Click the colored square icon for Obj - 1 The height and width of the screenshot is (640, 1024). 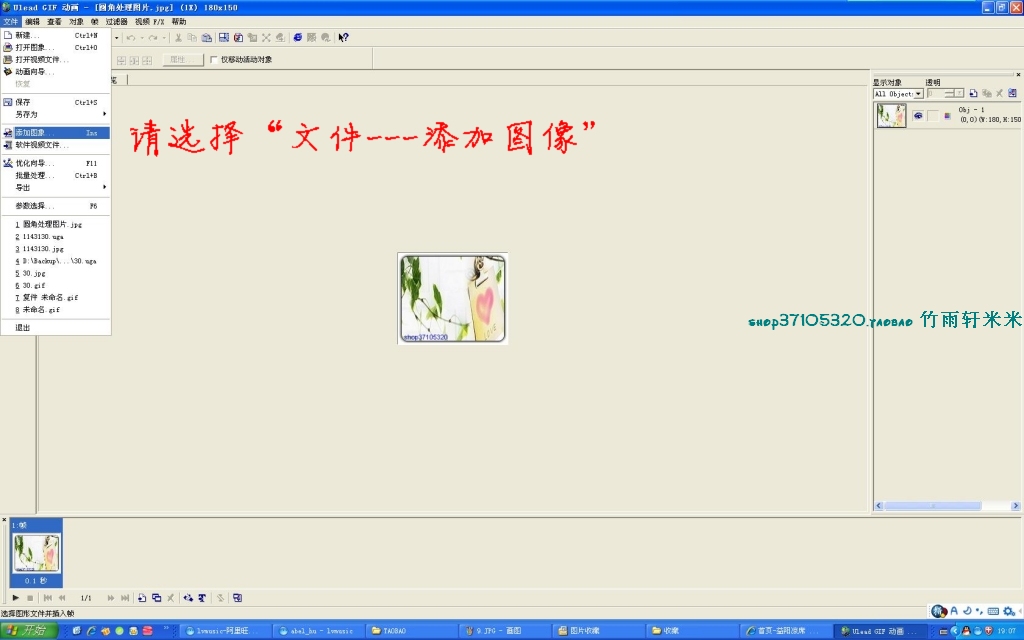point(948,116)
